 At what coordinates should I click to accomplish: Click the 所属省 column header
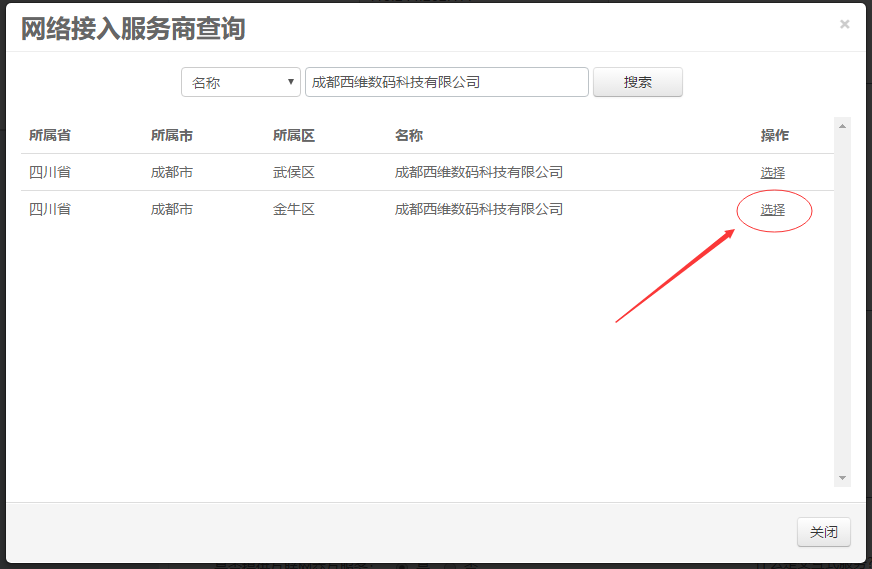click(x=50, y=135)
